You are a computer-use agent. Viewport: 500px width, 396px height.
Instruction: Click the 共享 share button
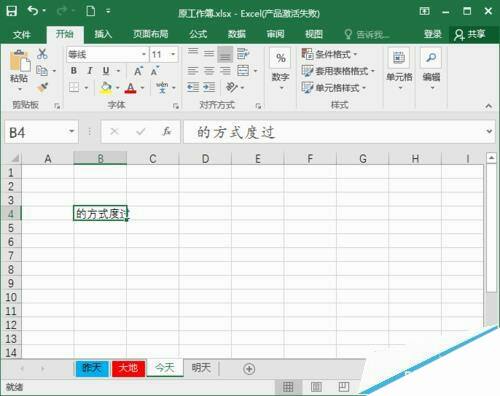(x=470, y=34)
